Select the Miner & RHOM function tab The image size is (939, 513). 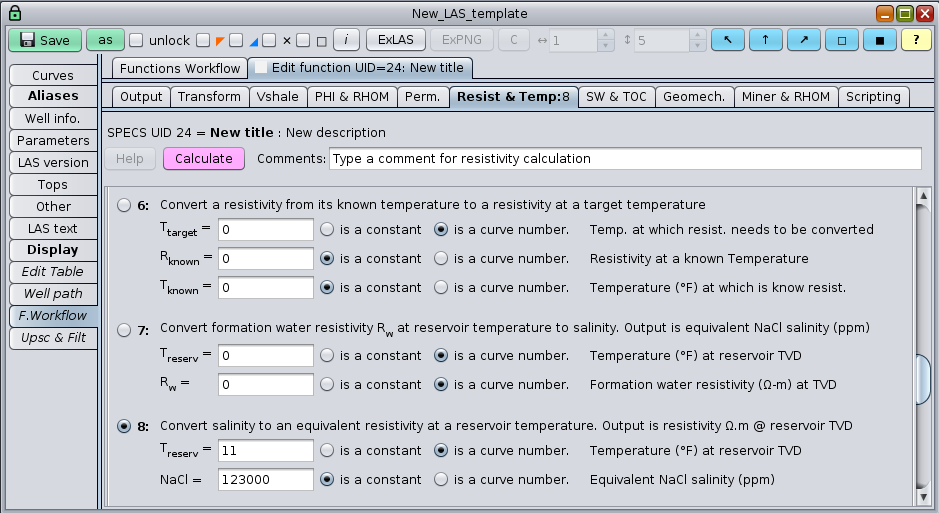point(786,97)
